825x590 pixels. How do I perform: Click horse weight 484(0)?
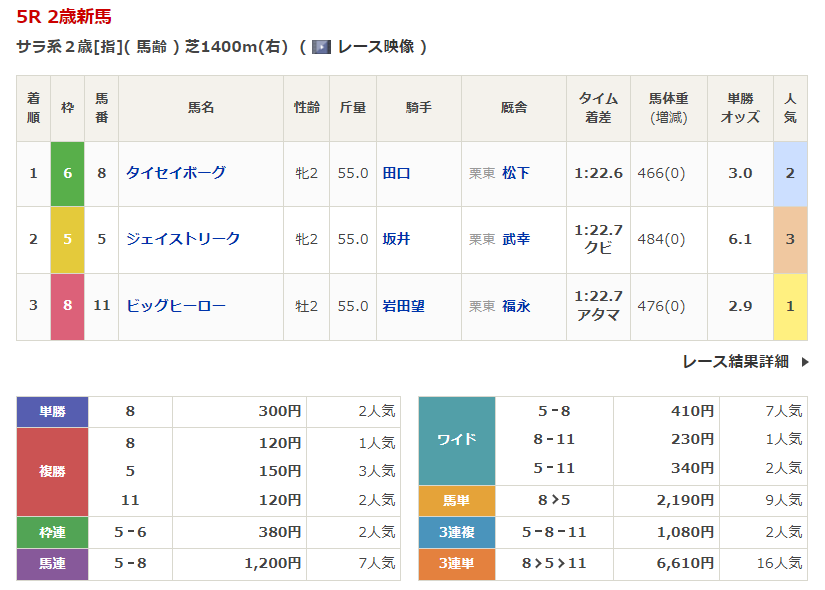(x=661, y=239)
